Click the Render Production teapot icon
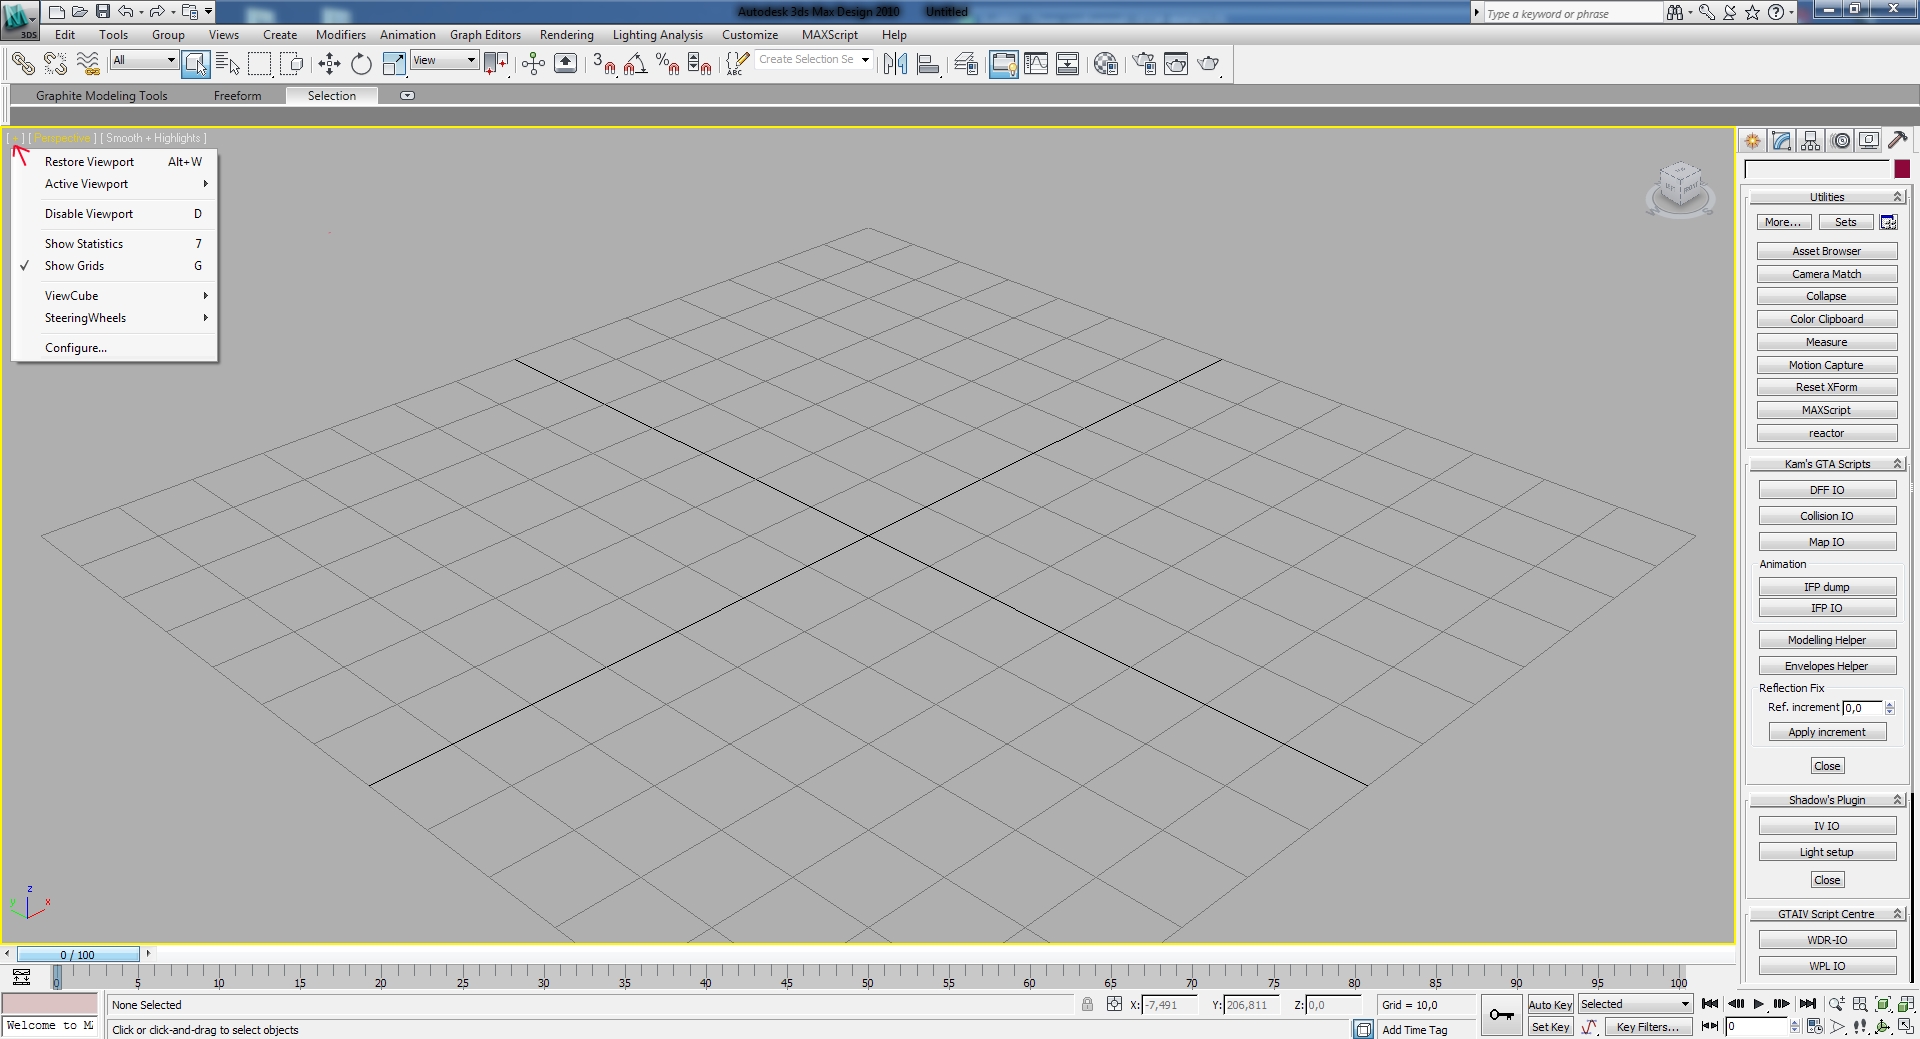The height and width of the screenshot is (1039, 1920). [1209, 64]
